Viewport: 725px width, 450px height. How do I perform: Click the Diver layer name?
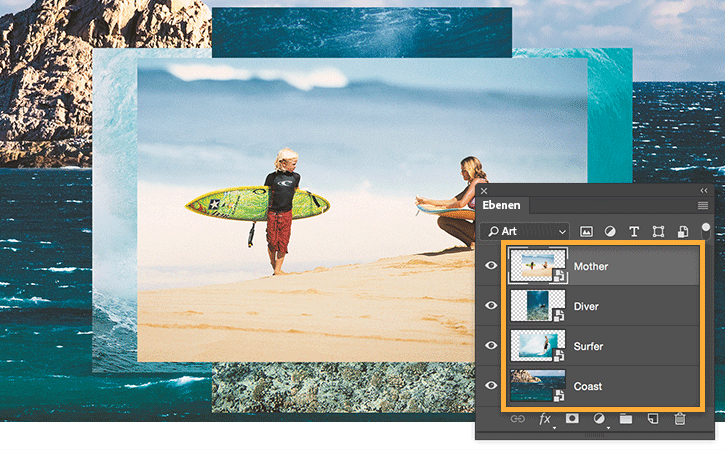(586, 306)
